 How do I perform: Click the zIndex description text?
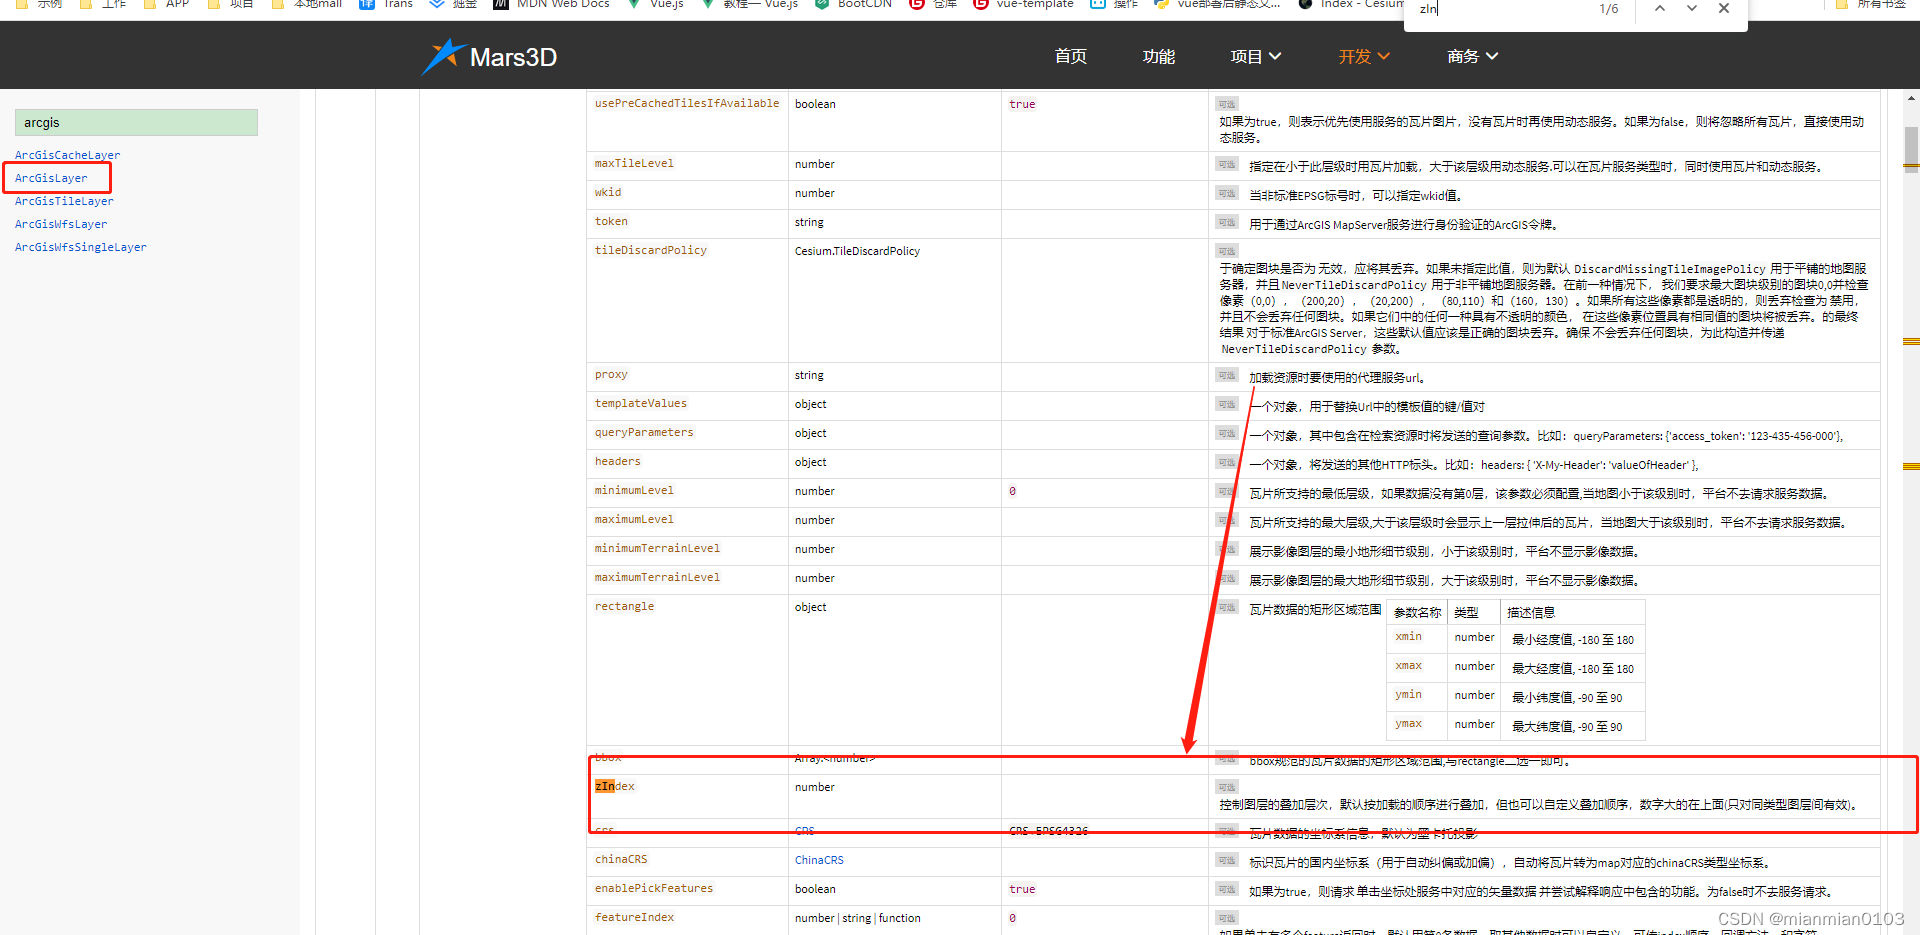pos(1538,805)
